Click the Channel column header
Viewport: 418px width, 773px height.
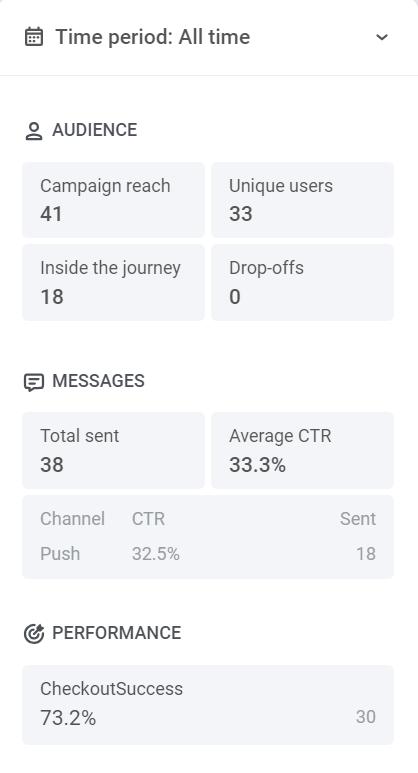coord(72,519)
